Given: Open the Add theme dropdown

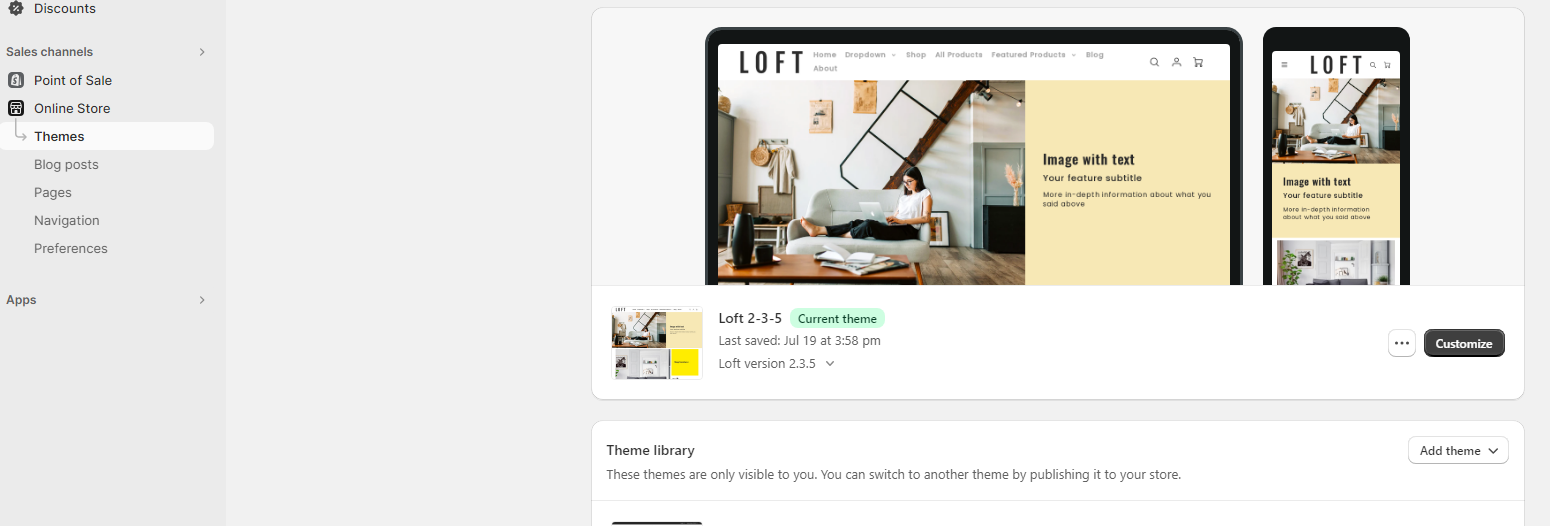Looking at the screenshot, I should pyautogui.click(x=1458, y=450).
